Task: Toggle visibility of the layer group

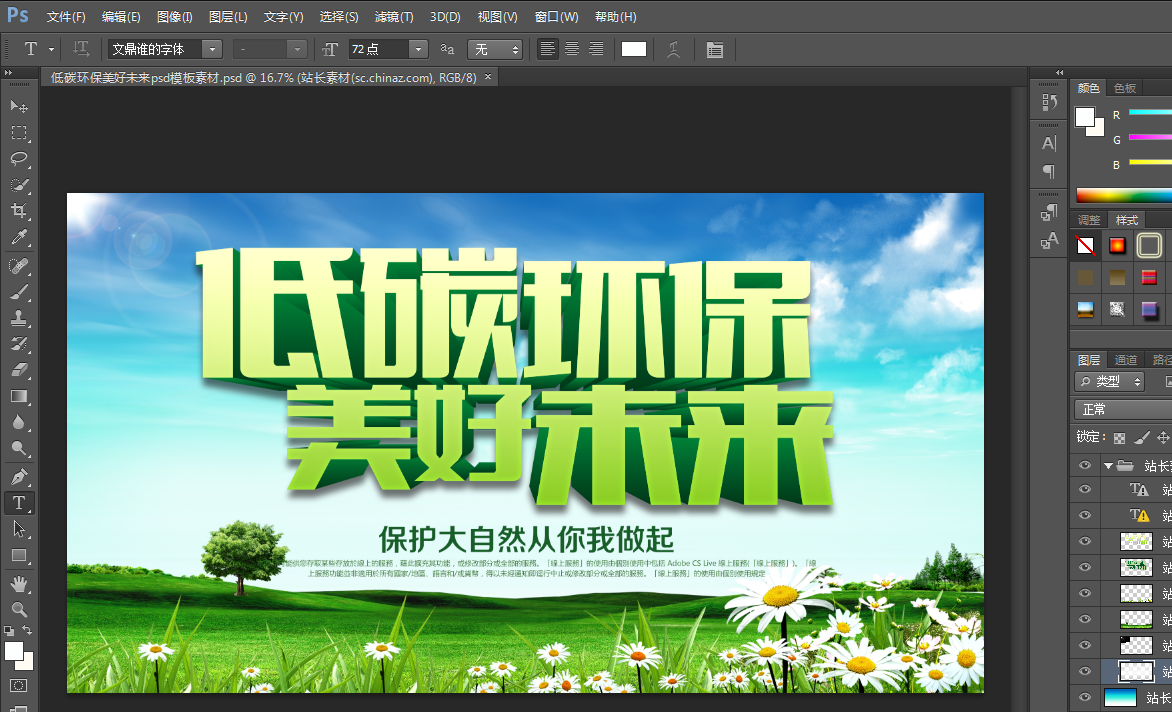Action: [1085, 465]
